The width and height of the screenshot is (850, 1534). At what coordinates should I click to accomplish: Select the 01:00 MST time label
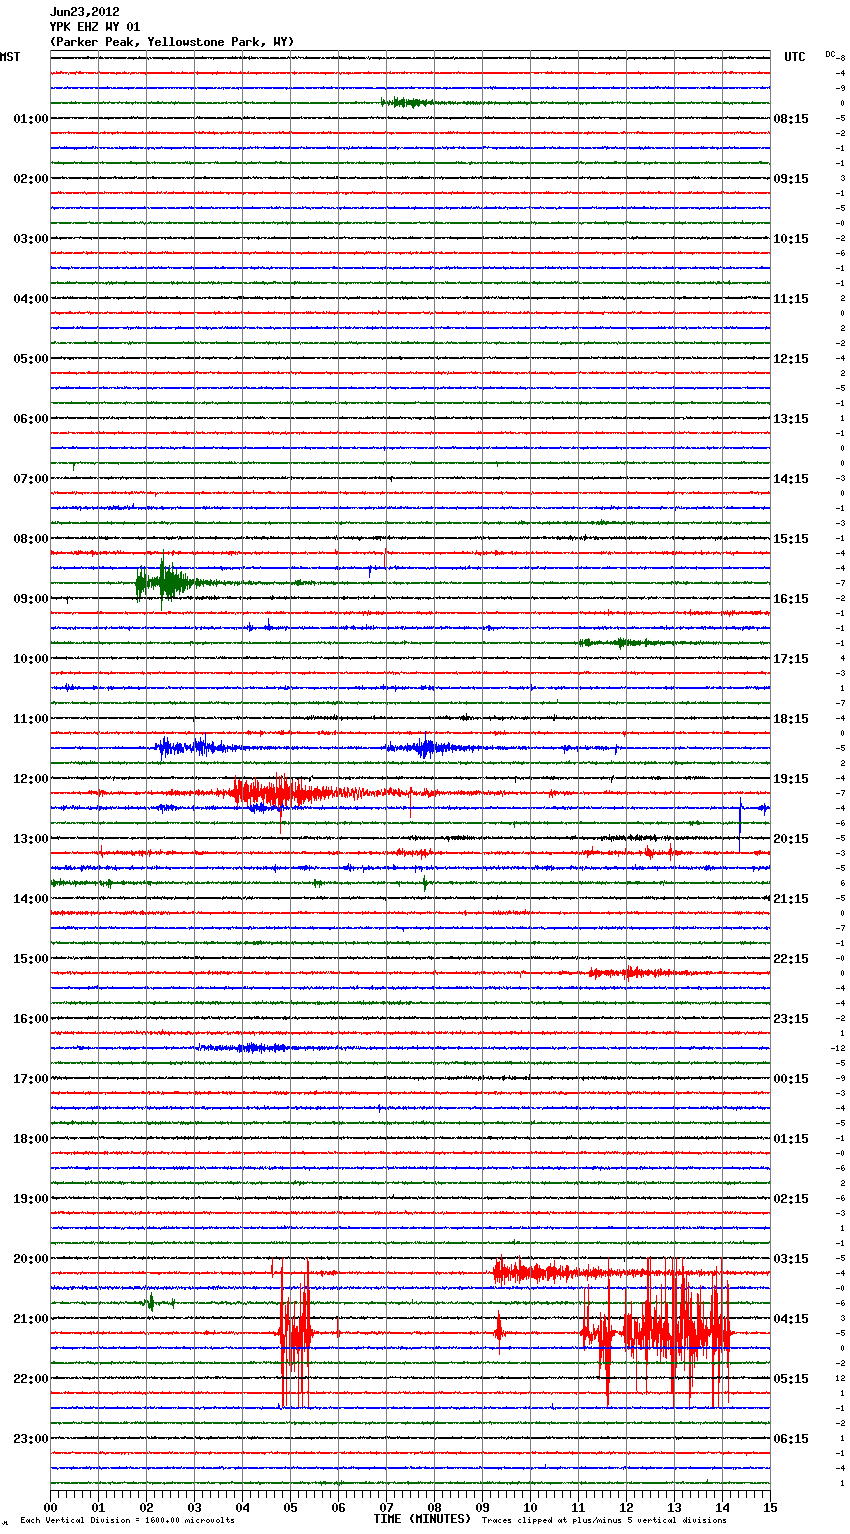(31, 119)
